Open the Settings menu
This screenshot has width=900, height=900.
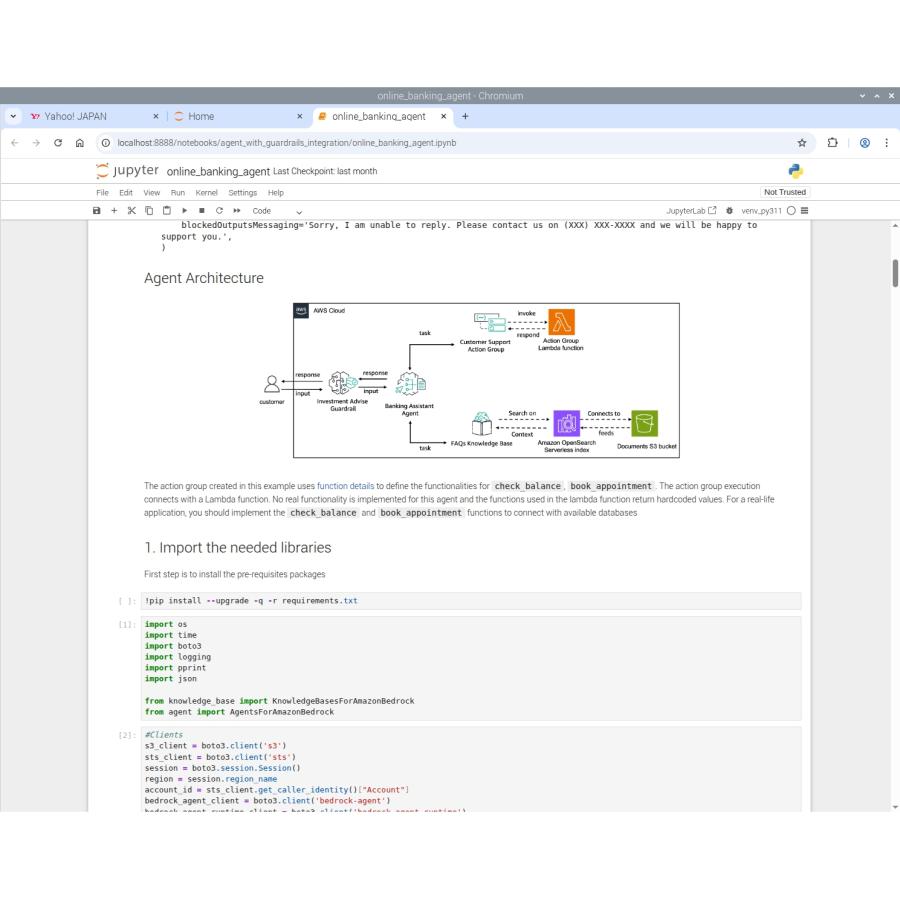242,192
